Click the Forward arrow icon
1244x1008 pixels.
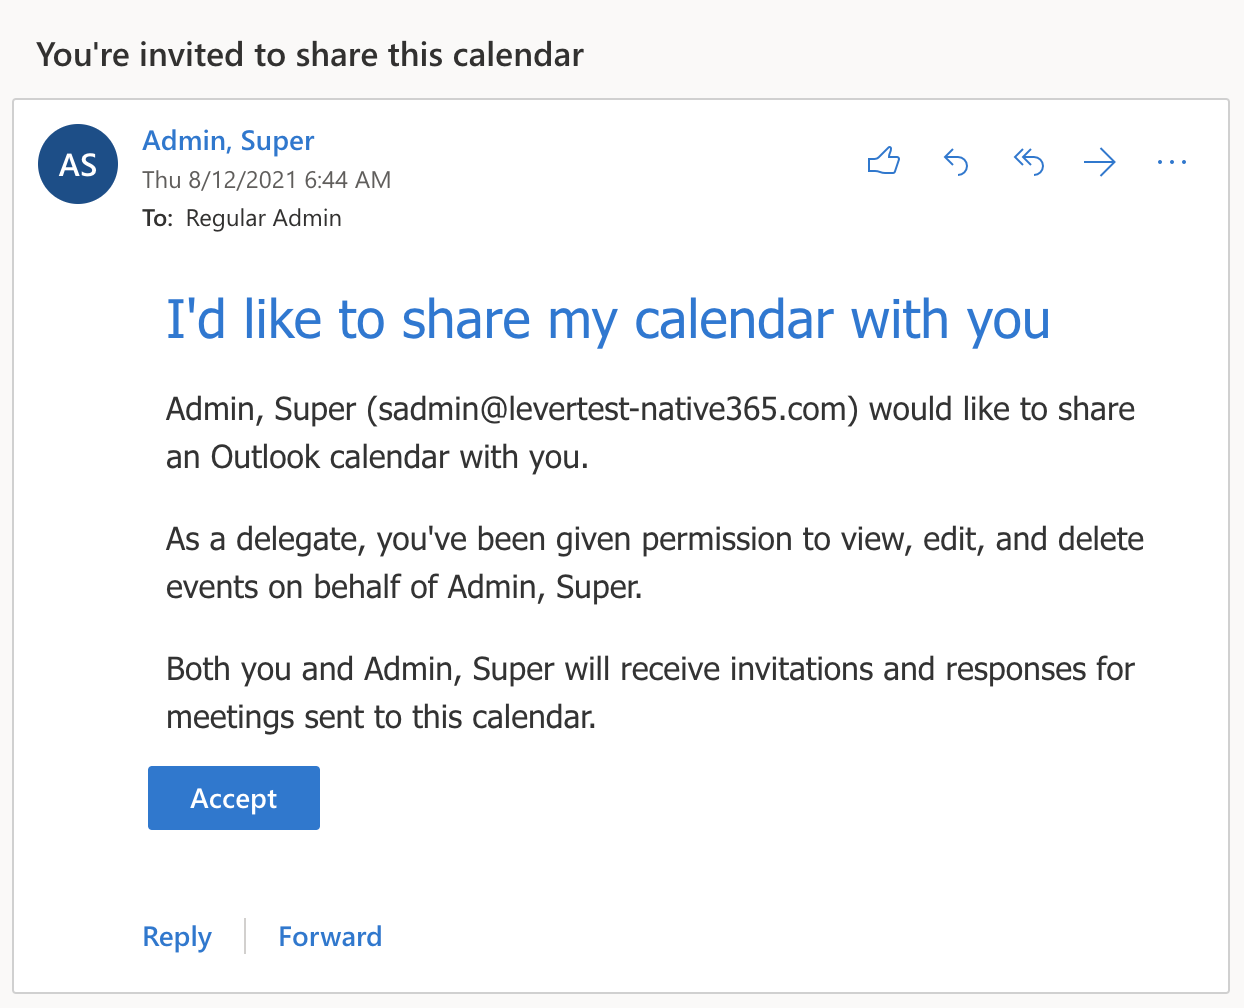1100,161
